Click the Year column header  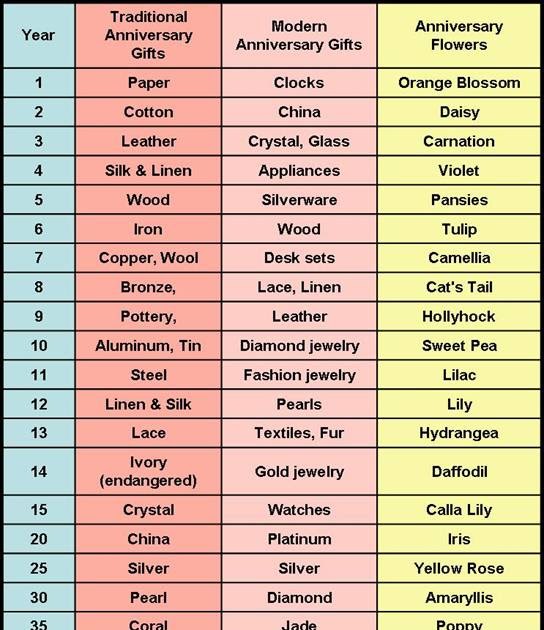39,35
